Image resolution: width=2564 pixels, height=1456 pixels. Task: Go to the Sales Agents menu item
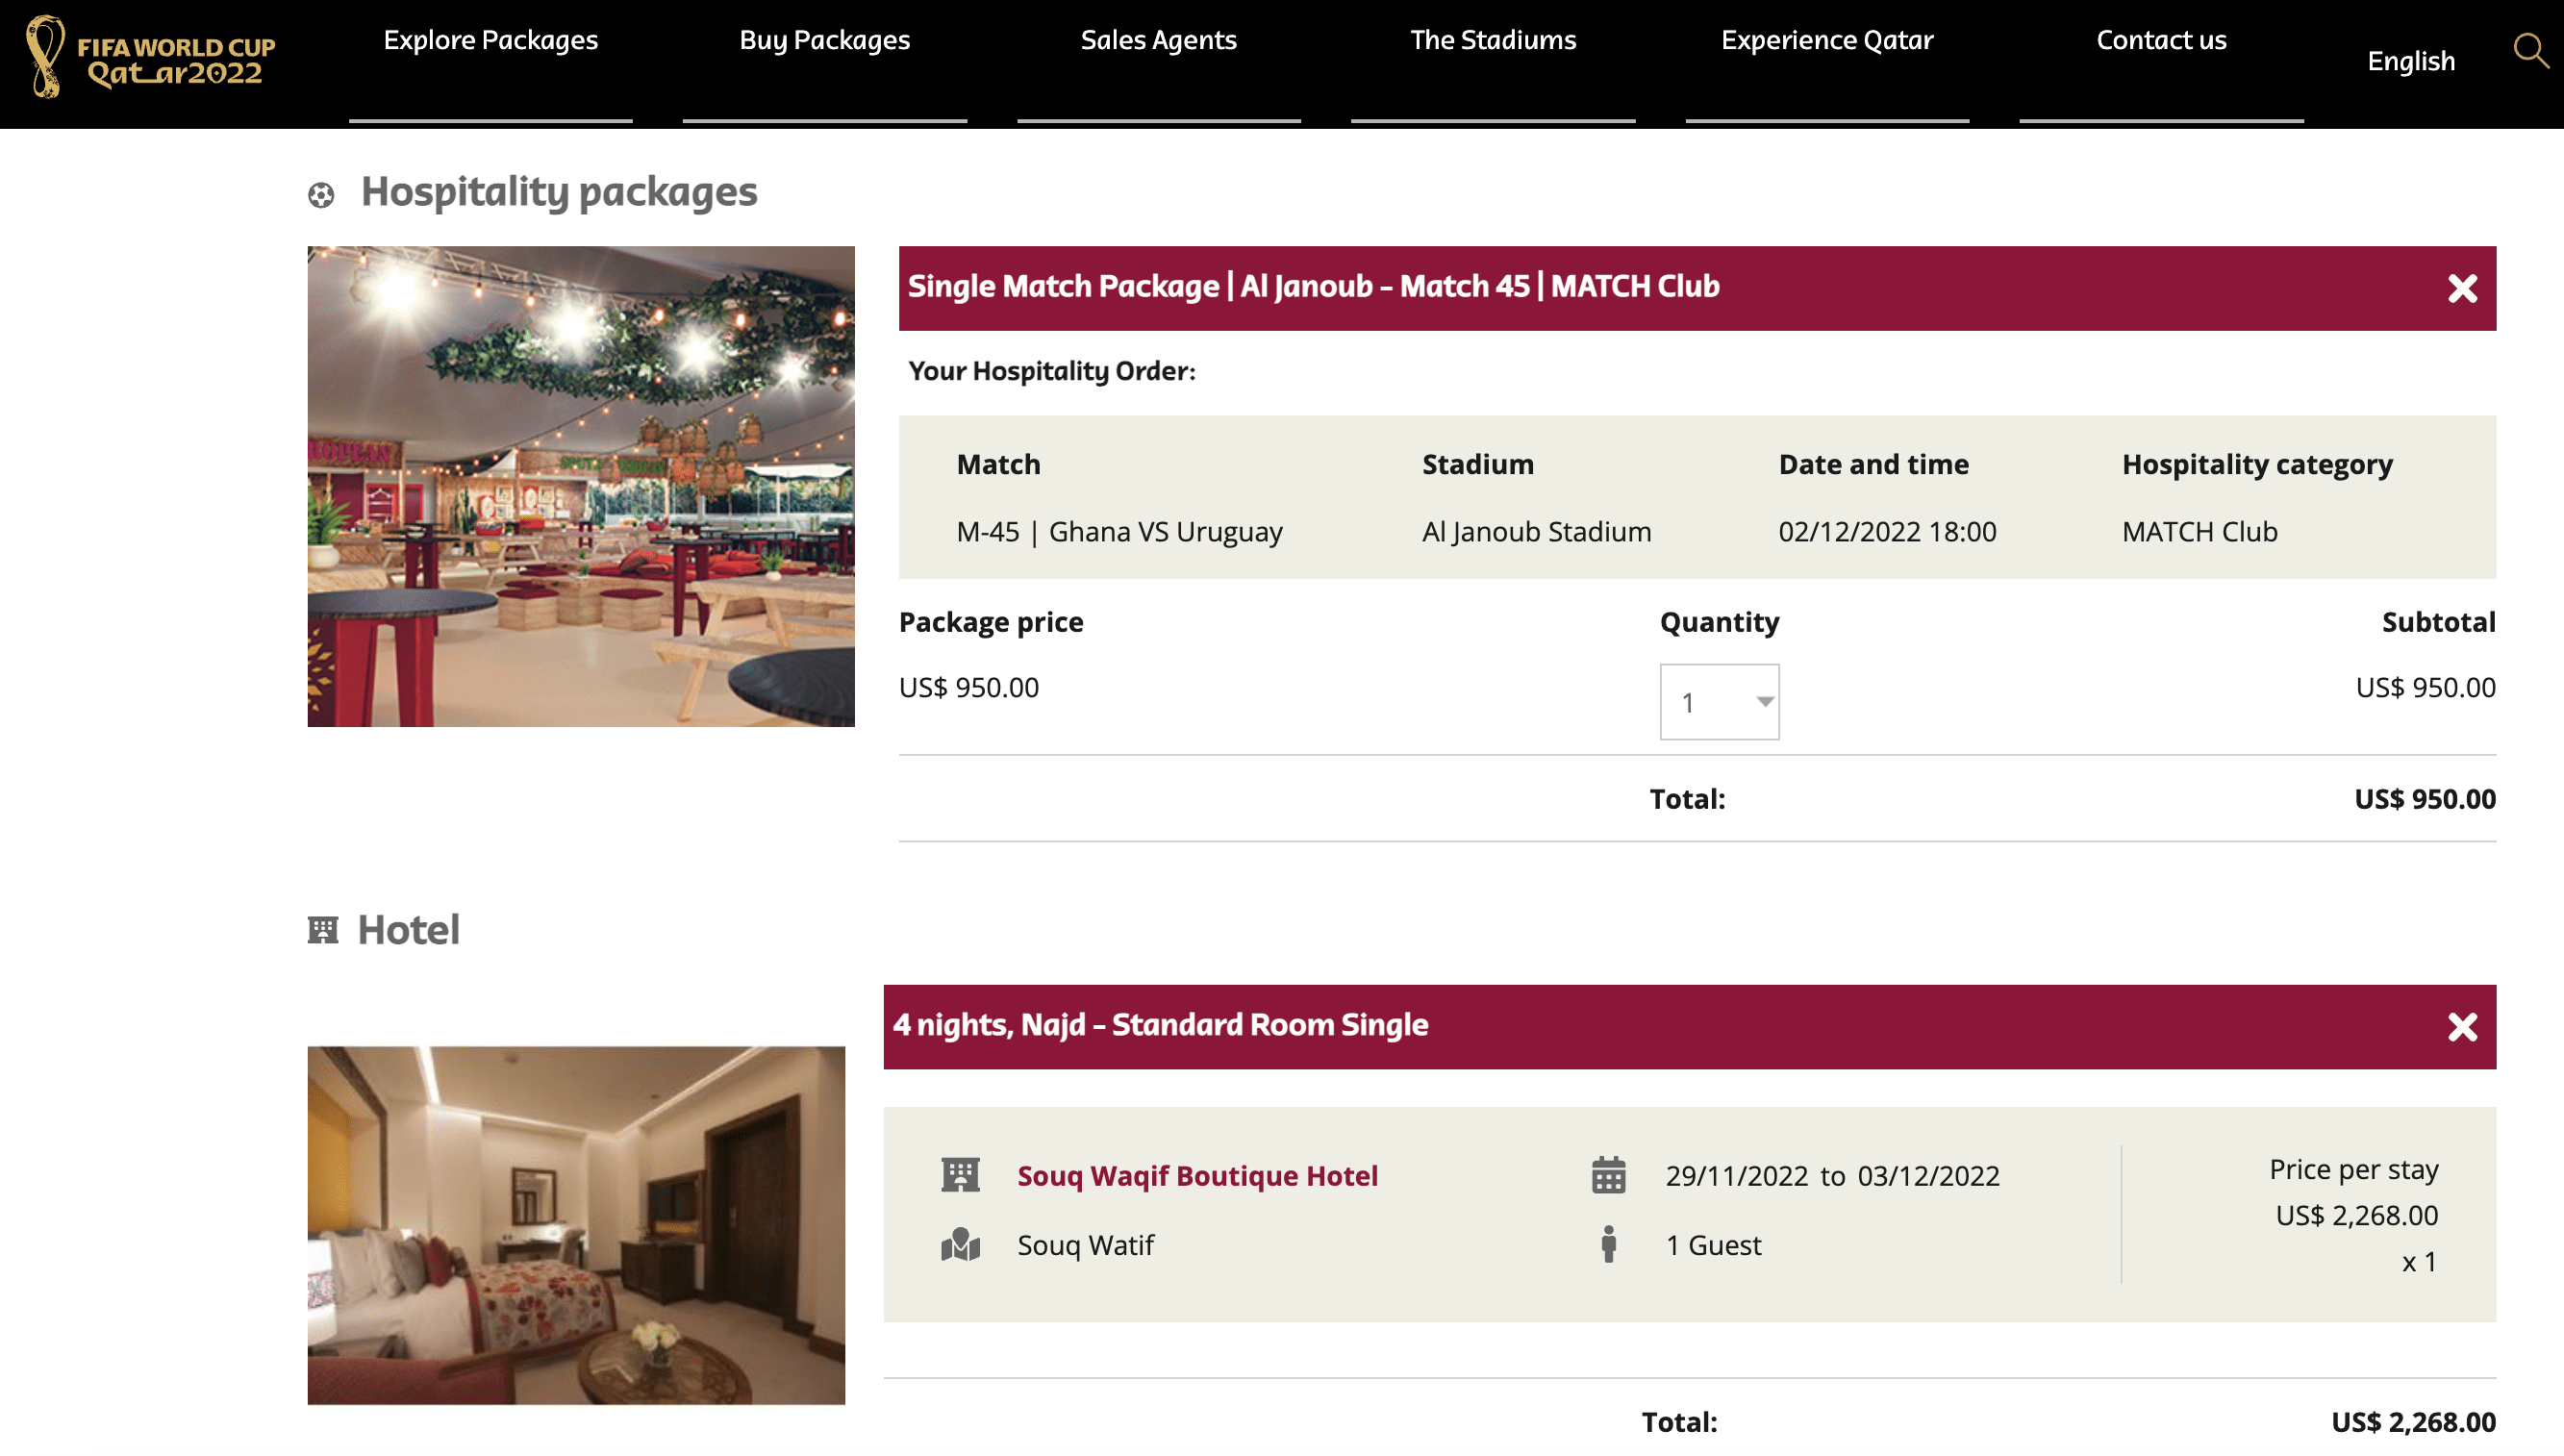[1158, 40]
